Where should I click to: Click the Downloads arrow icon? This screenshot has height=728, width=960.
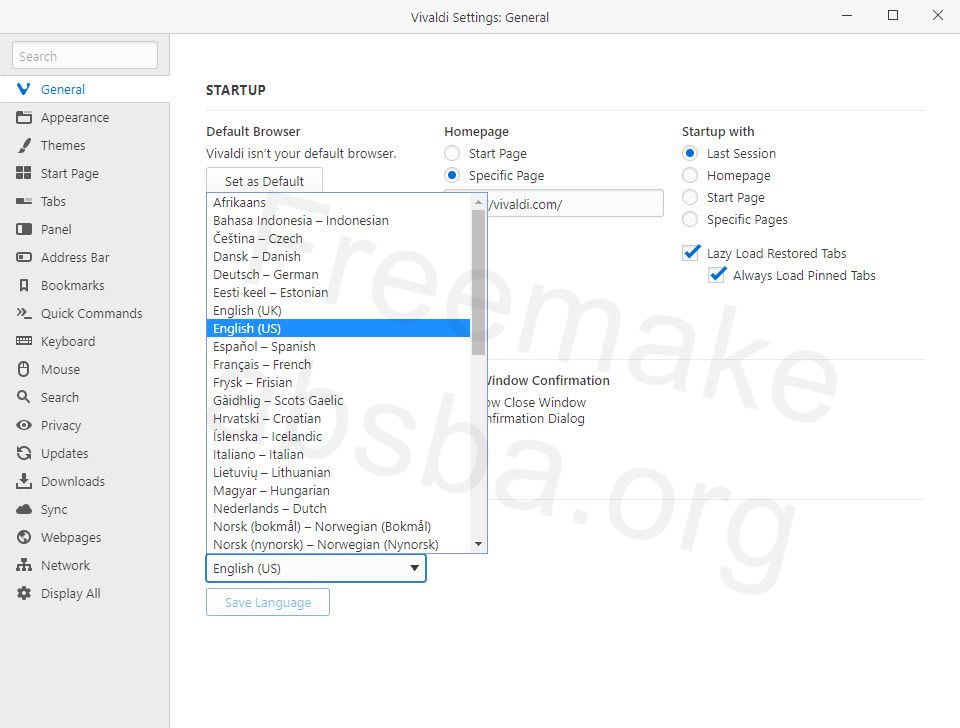click(24, 481)
